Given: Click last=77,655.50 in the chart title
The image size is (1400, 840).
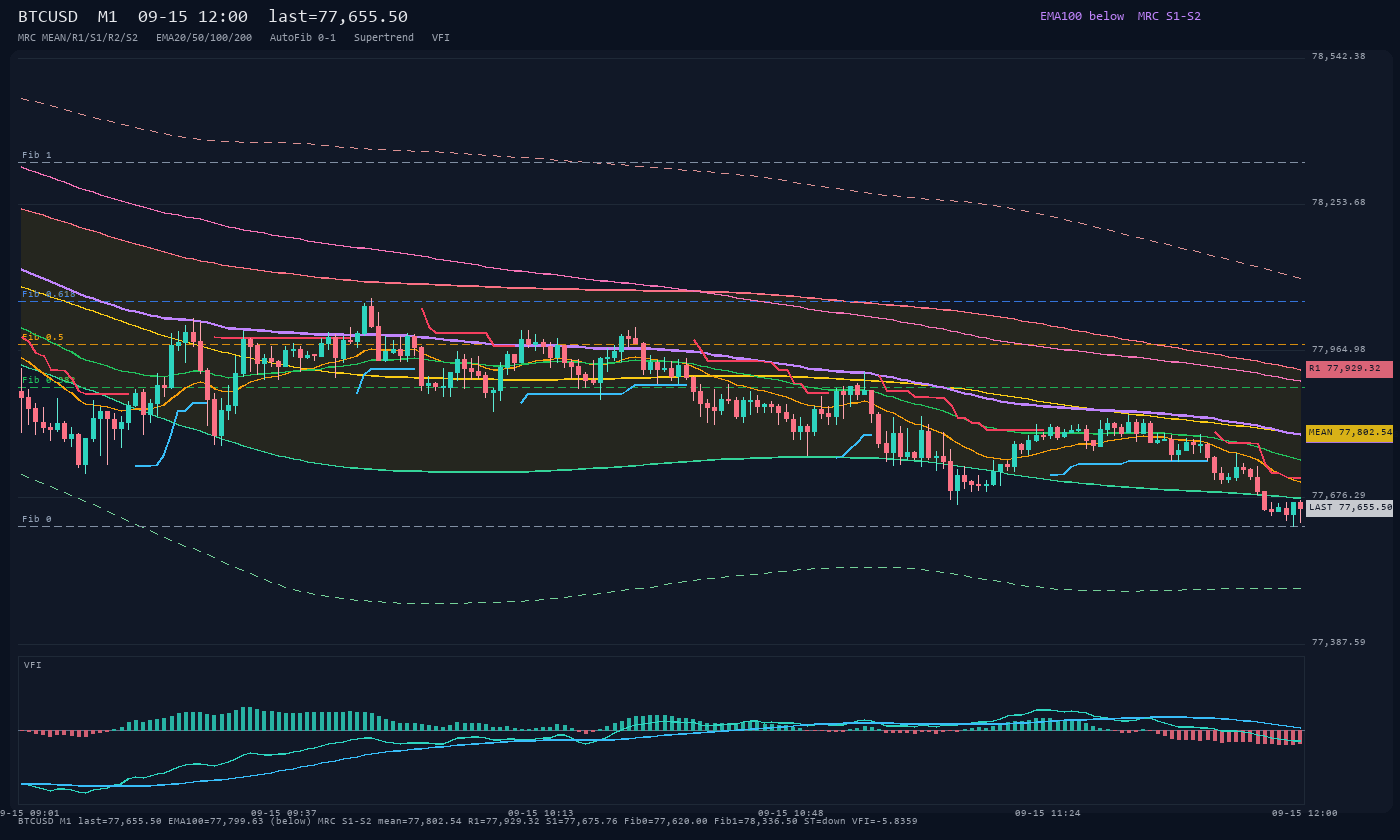Looking at the screenshot, I should click(338, 17).
